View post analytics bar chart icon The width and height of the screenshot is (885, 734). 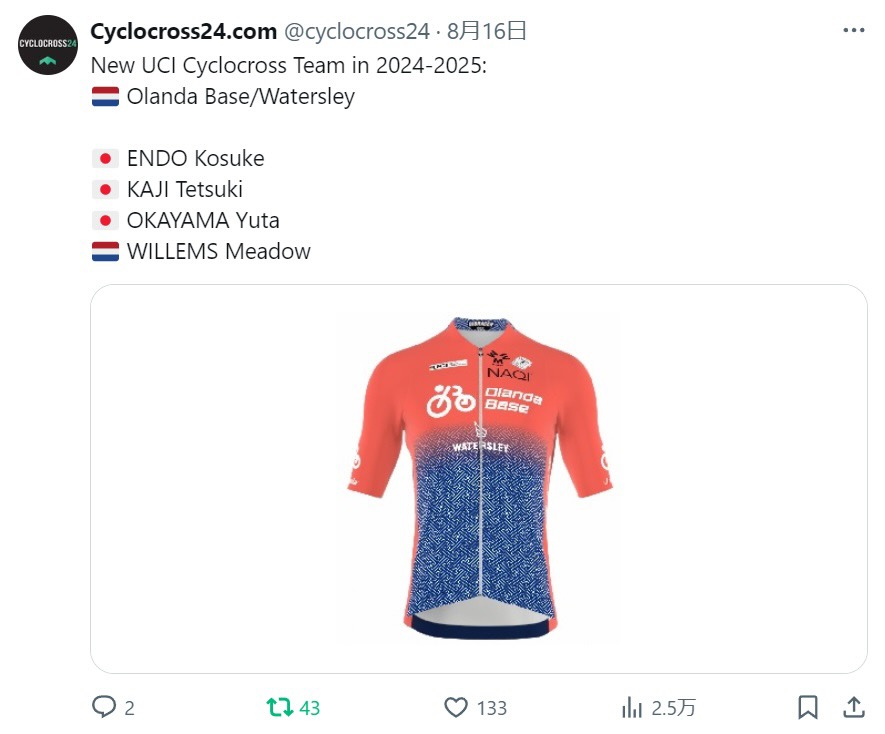coord(632,707)
